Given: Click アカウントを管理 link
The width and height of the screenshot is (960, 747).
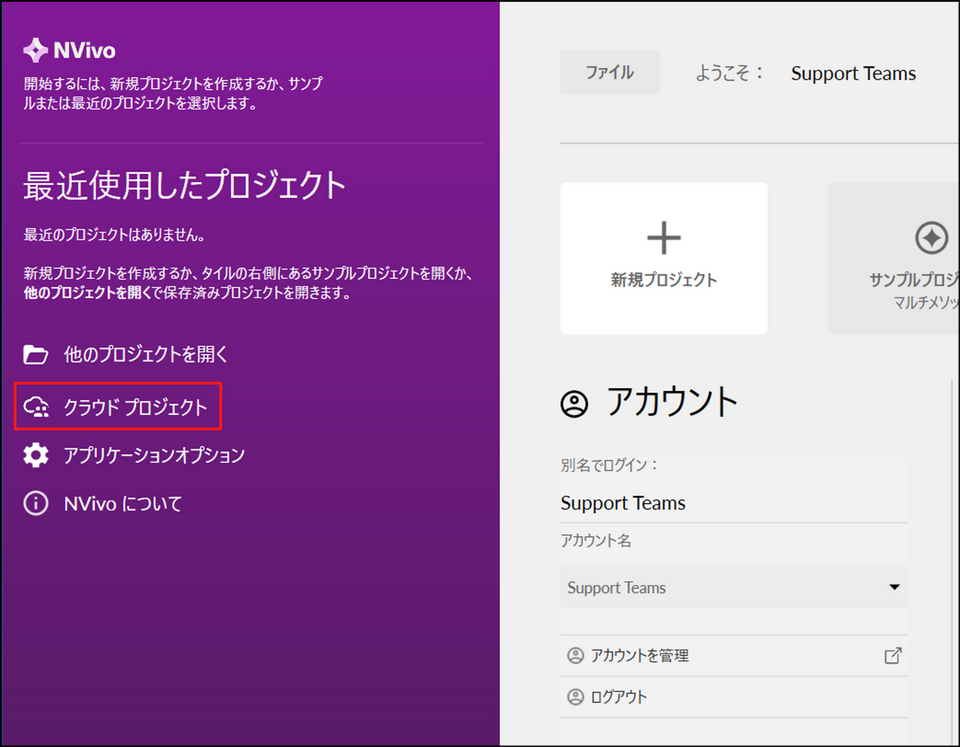Looking at the screenshot, I should 640,656.
